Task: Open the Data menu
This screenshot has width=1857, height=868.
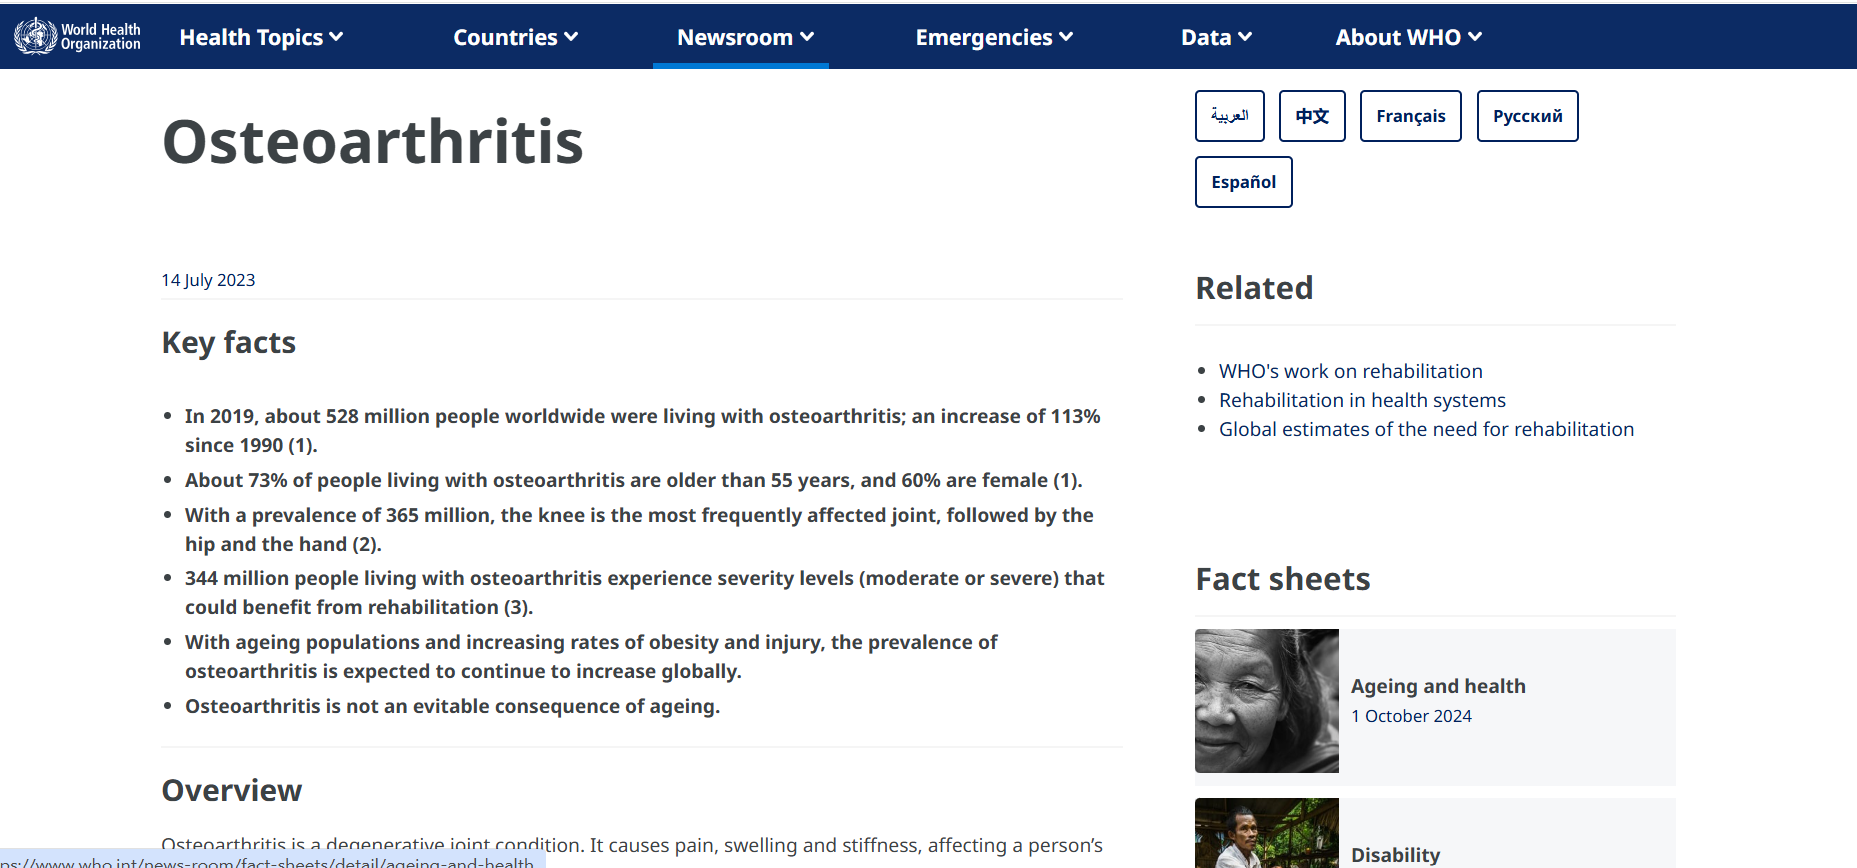Action: pyautogui.click(x=1215, y=37)
